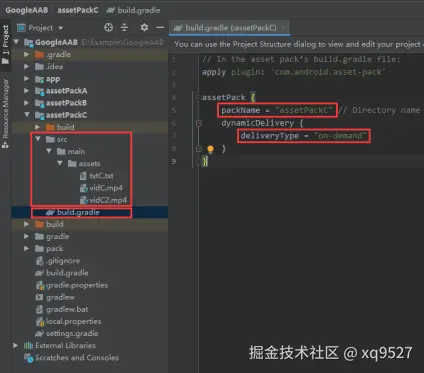Collapse the assets folder
Image resolution: width=424 pixels, height=373 pixels.
60,163
